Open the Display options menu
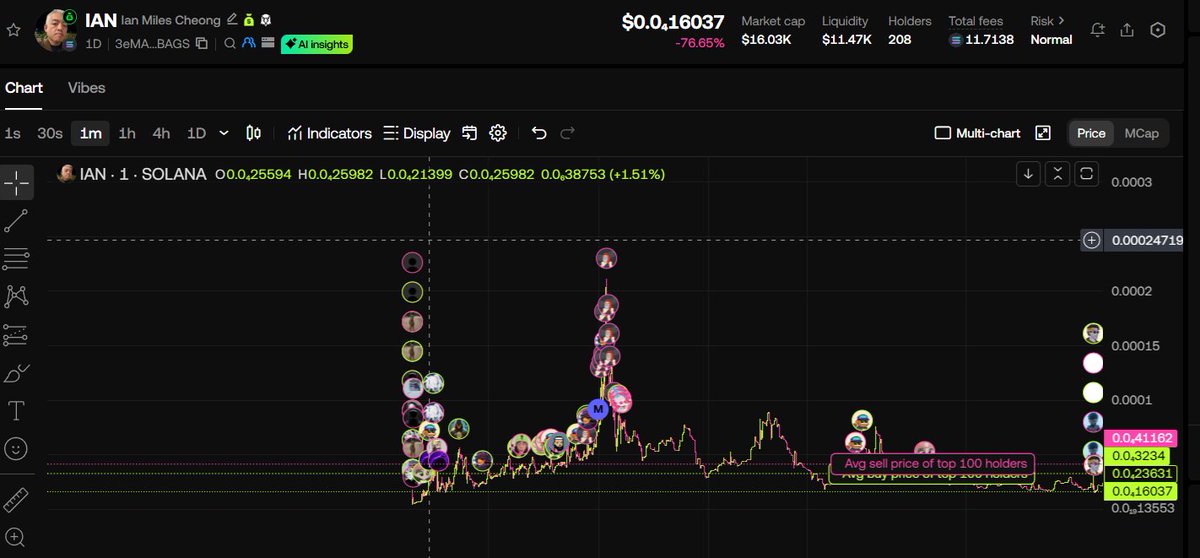Image resolution: width=1200 pixels, height=558 pixels. [417, 133]
